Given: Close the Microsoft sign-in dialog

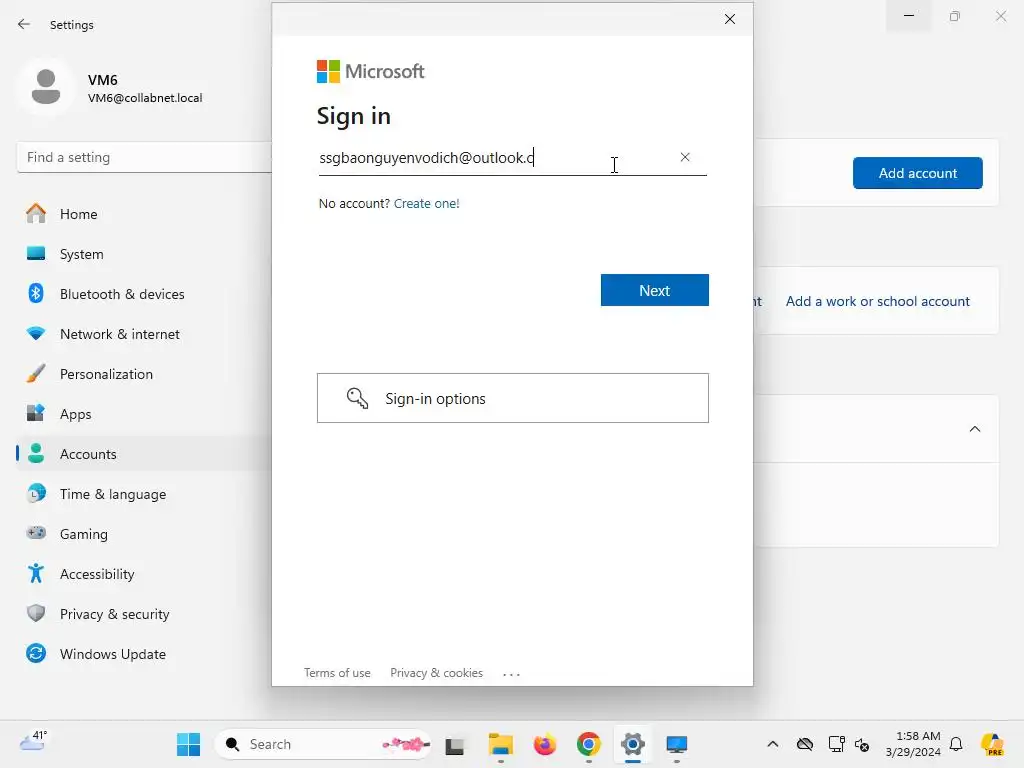Looking at the screenshot, I should [x=729, y=19].
